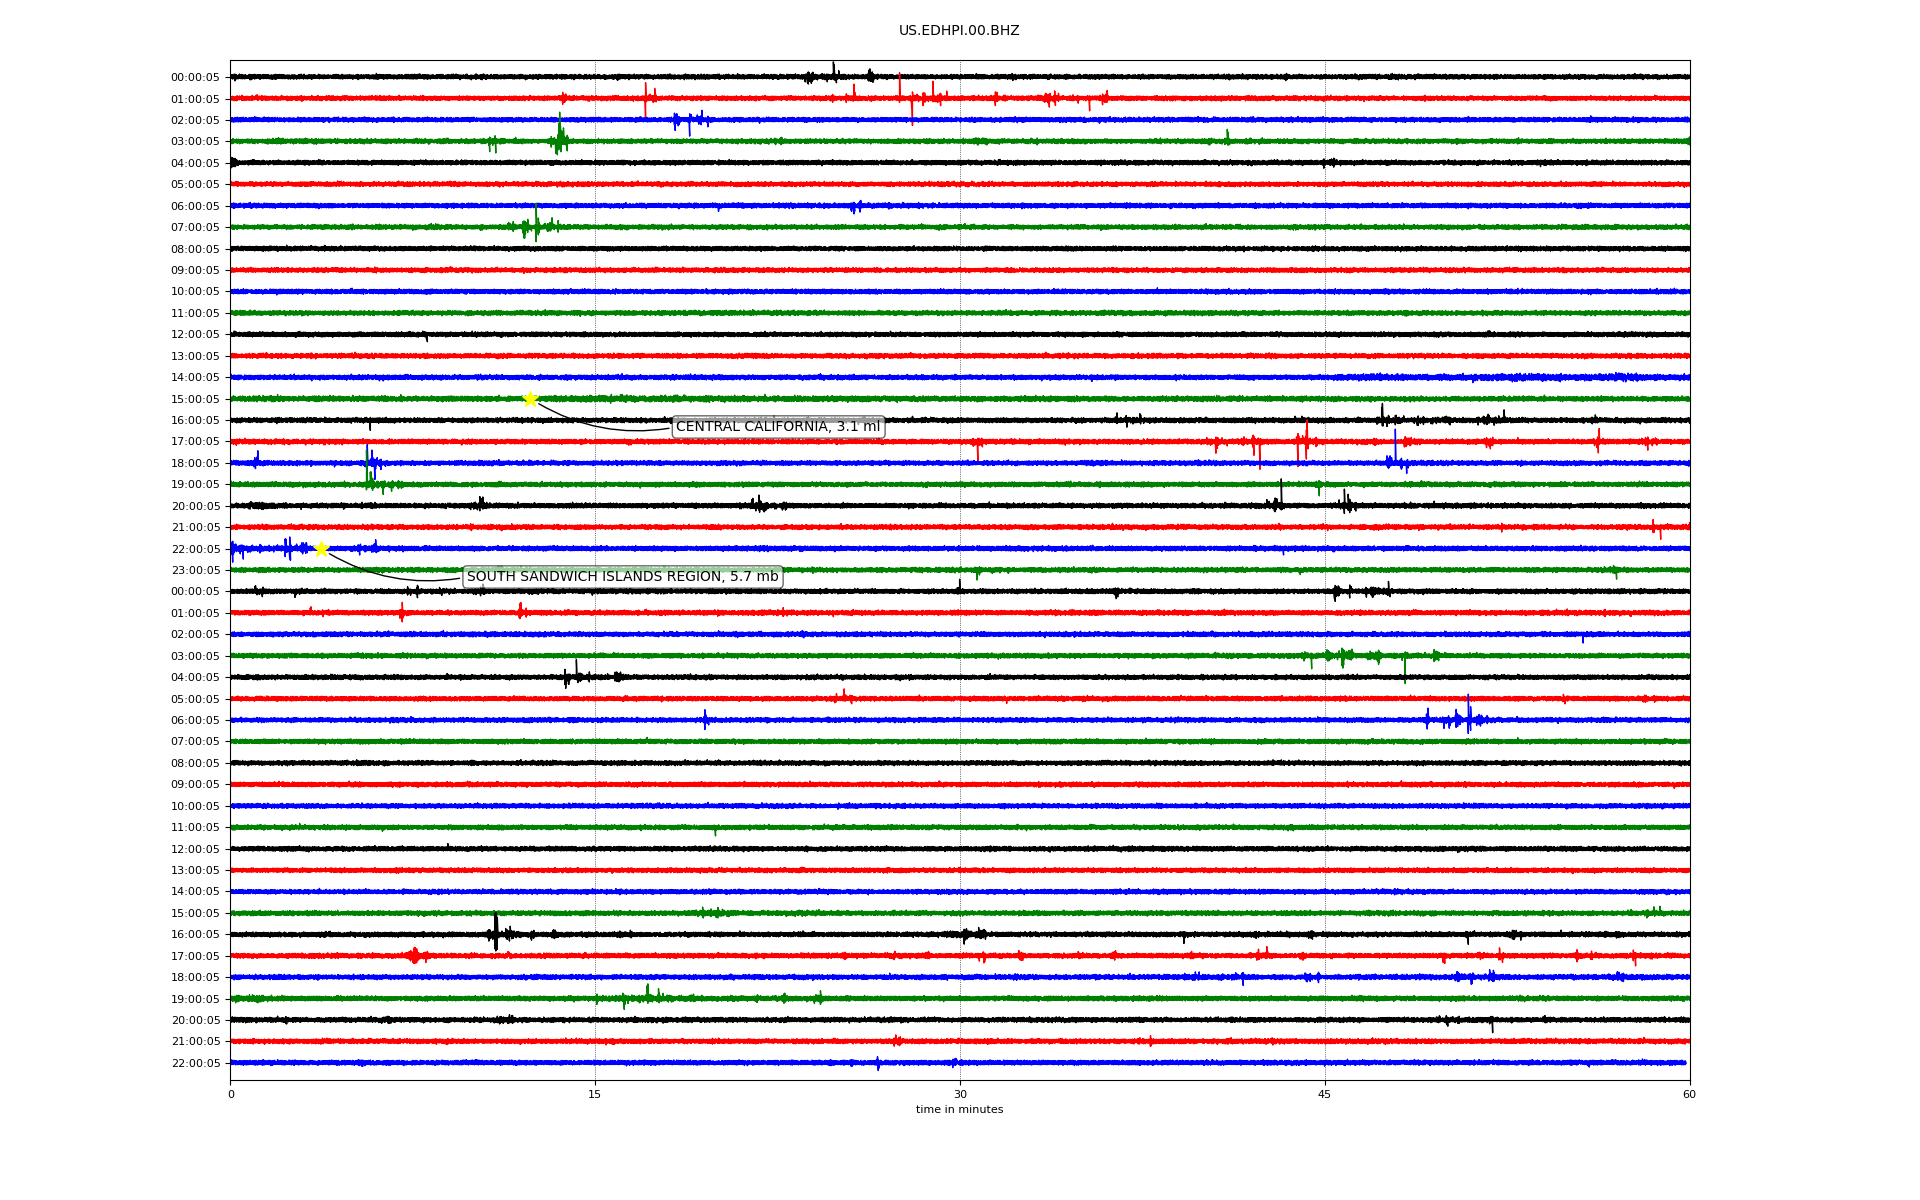Click the US.EDHPI.00.BHZ plot title
The height and width of the screenshot is (1200, 1920).
958,31
